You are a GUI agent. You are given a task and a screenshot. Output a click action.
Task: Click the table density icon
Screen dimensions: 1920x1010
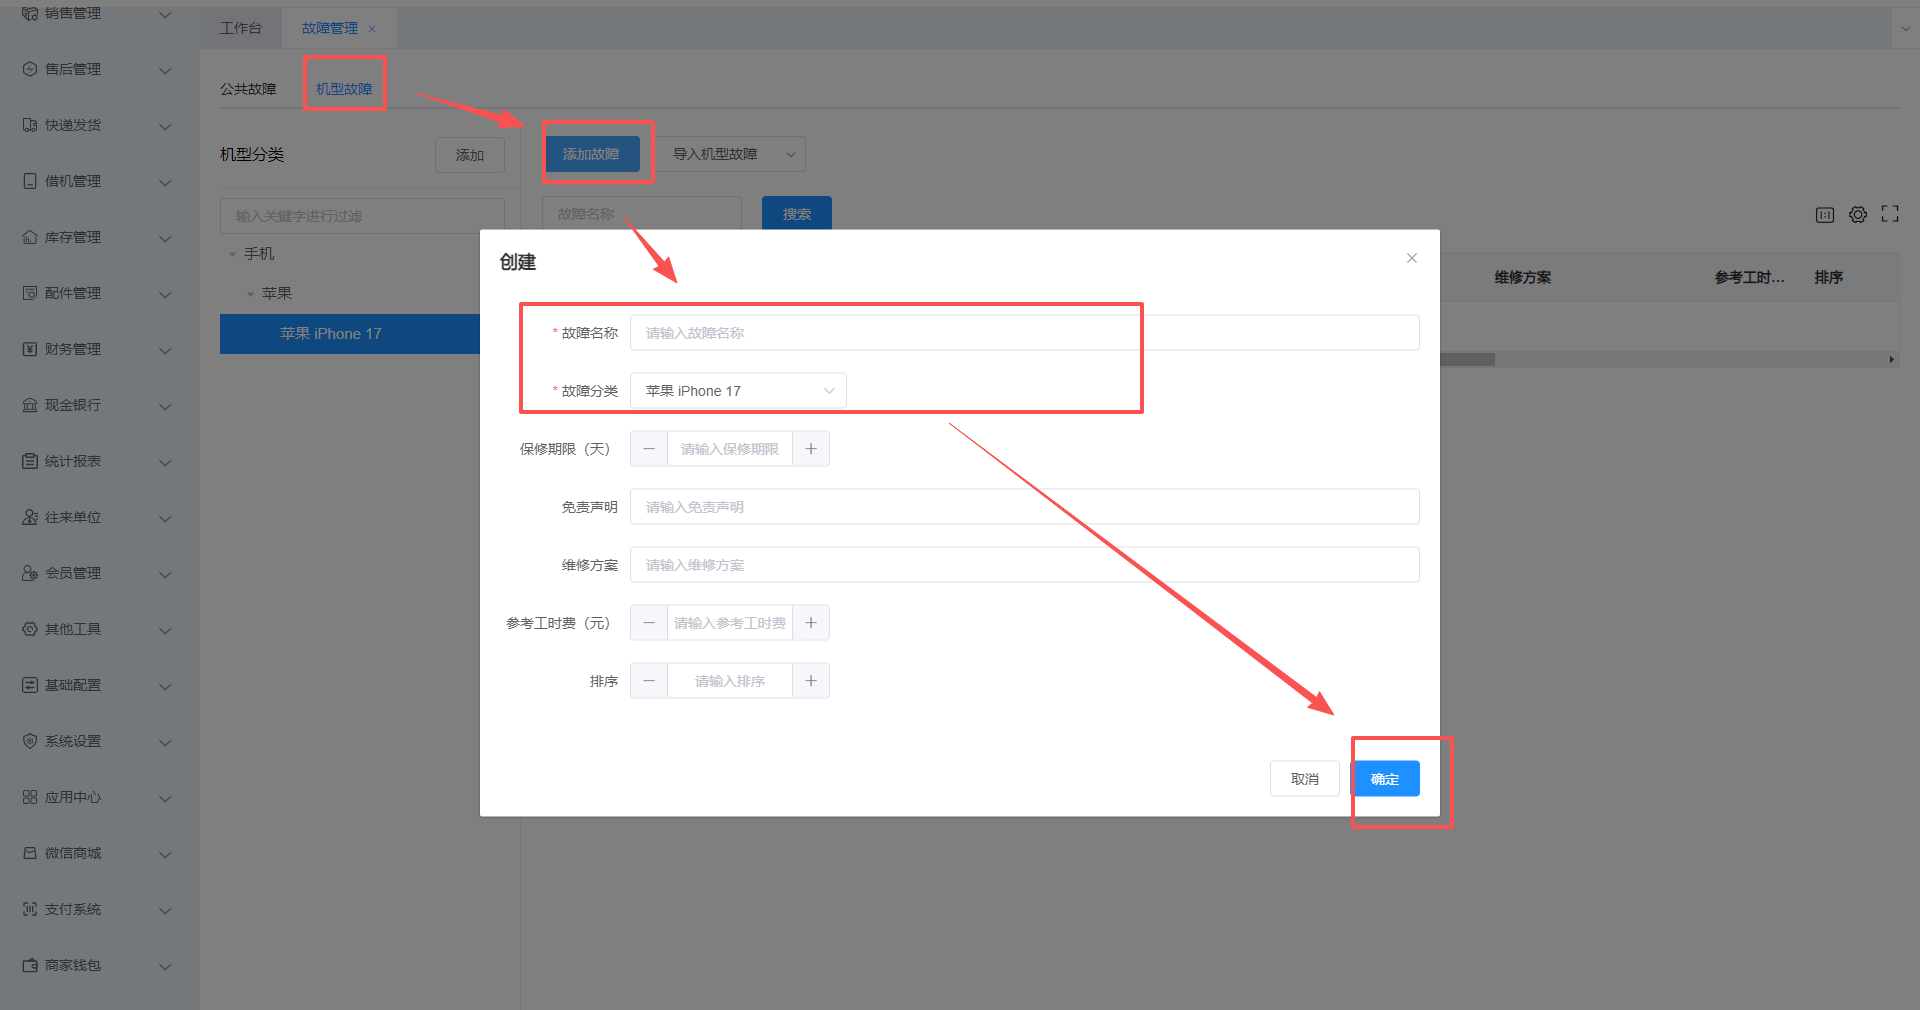[x=1825, y=215]
